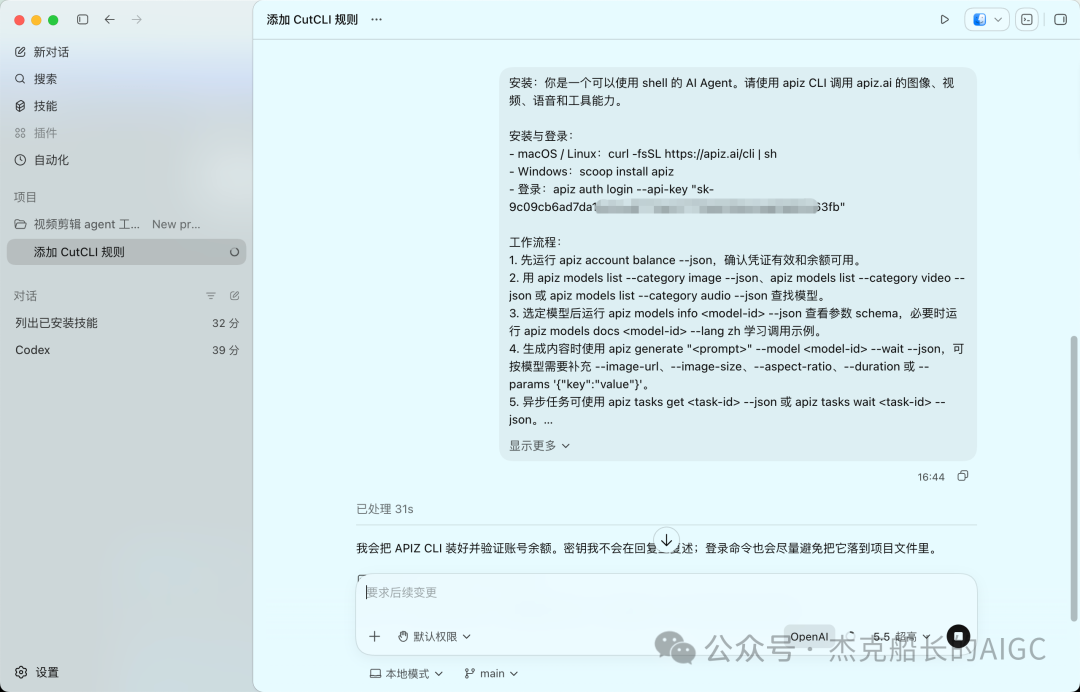This screenshot has width=1080, height=692.
Task: Go back with the left arrow
Action: [x=110, y=19]
